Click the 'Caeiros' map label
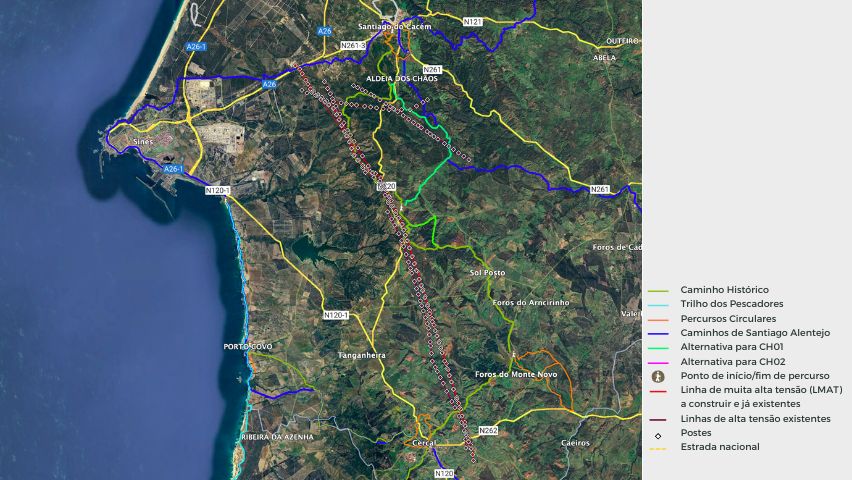The width and height of the screenshot is (852, 480). [x=575, y=443]
